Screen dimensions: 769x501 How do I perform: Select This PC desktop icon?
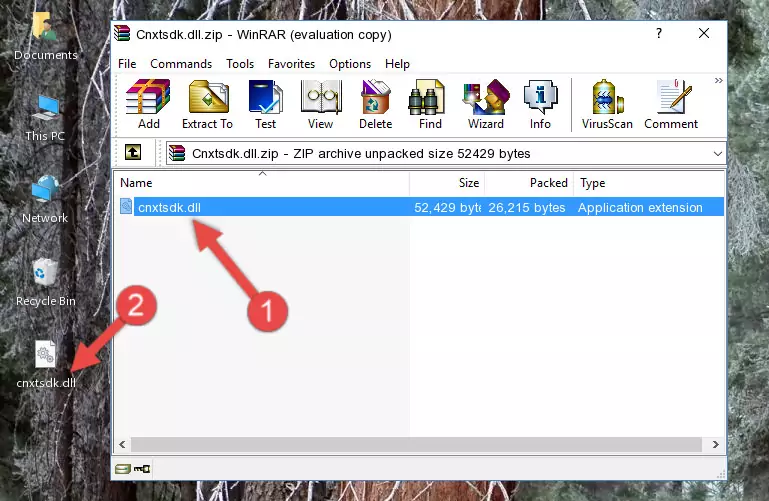click(x=45, y=118)
